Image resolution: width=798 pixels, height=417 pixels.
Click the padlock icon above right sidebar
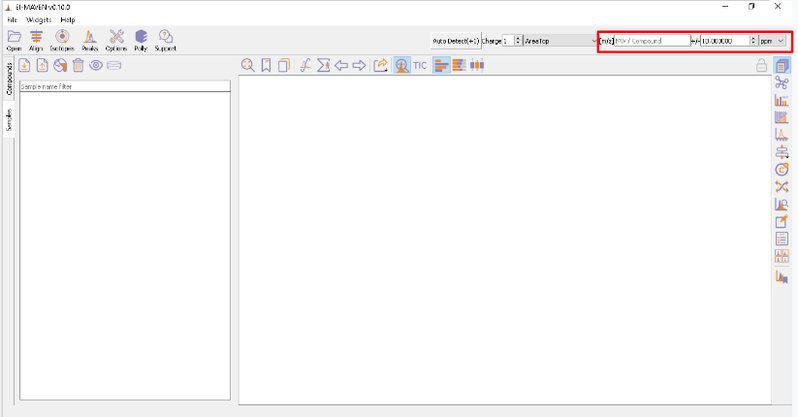[x=761, y=65]
